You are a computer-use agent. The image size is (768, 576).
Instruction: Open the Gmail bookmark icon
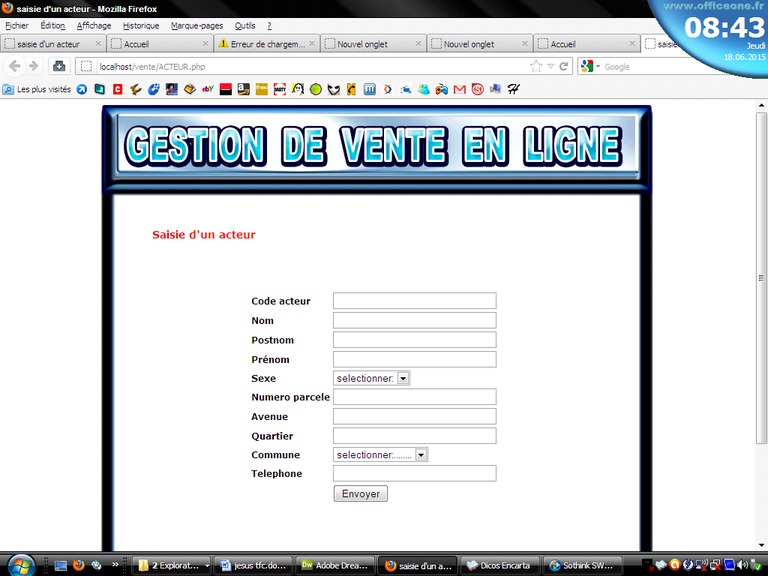click(x=459, y=89)
